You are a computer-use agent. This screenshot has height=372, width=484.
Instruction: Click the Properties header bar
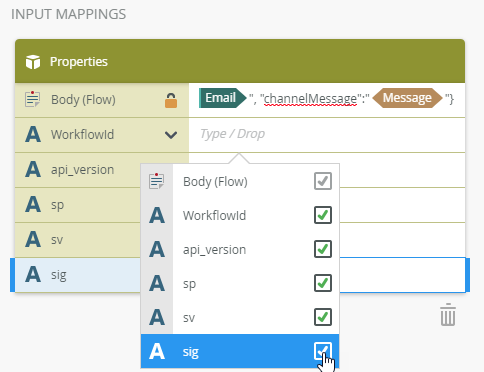tap(240, 61)
